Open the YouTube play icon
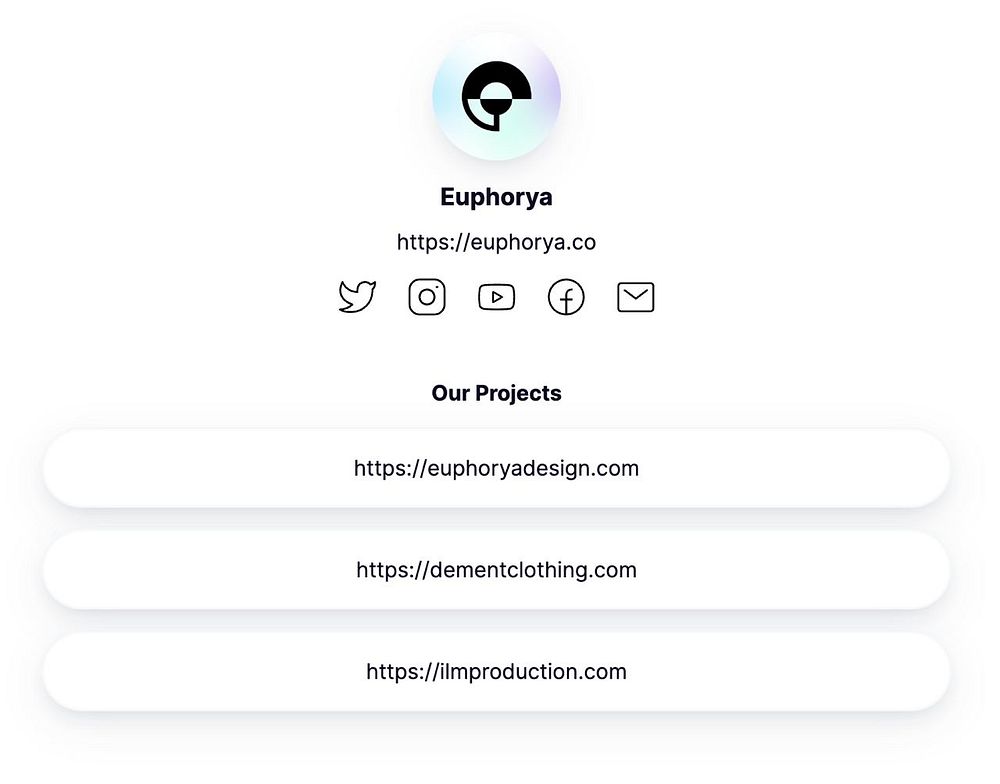 [497, 297]
